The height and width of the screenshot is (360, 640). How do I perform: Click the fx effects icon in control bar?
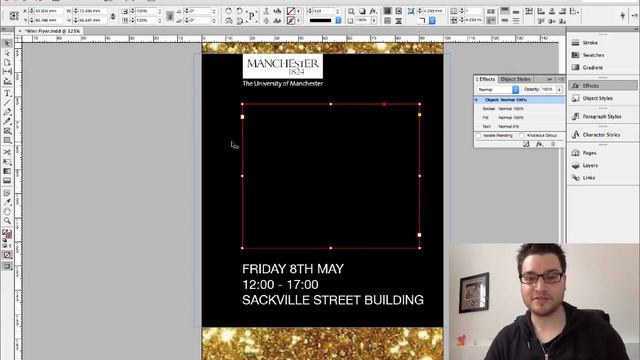click(373, 11)
